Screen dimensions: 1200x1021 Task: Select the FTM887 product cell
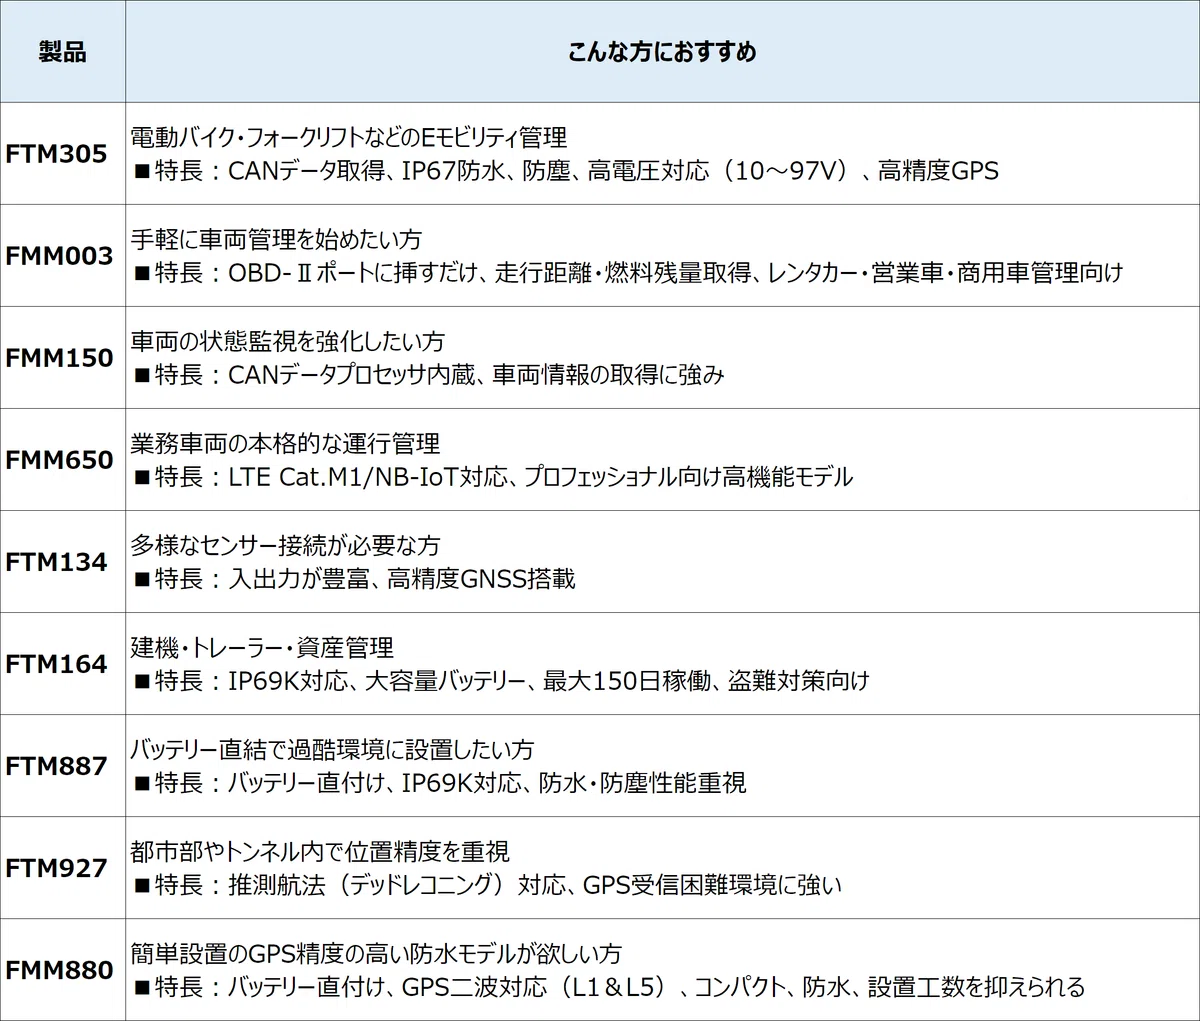63,766
